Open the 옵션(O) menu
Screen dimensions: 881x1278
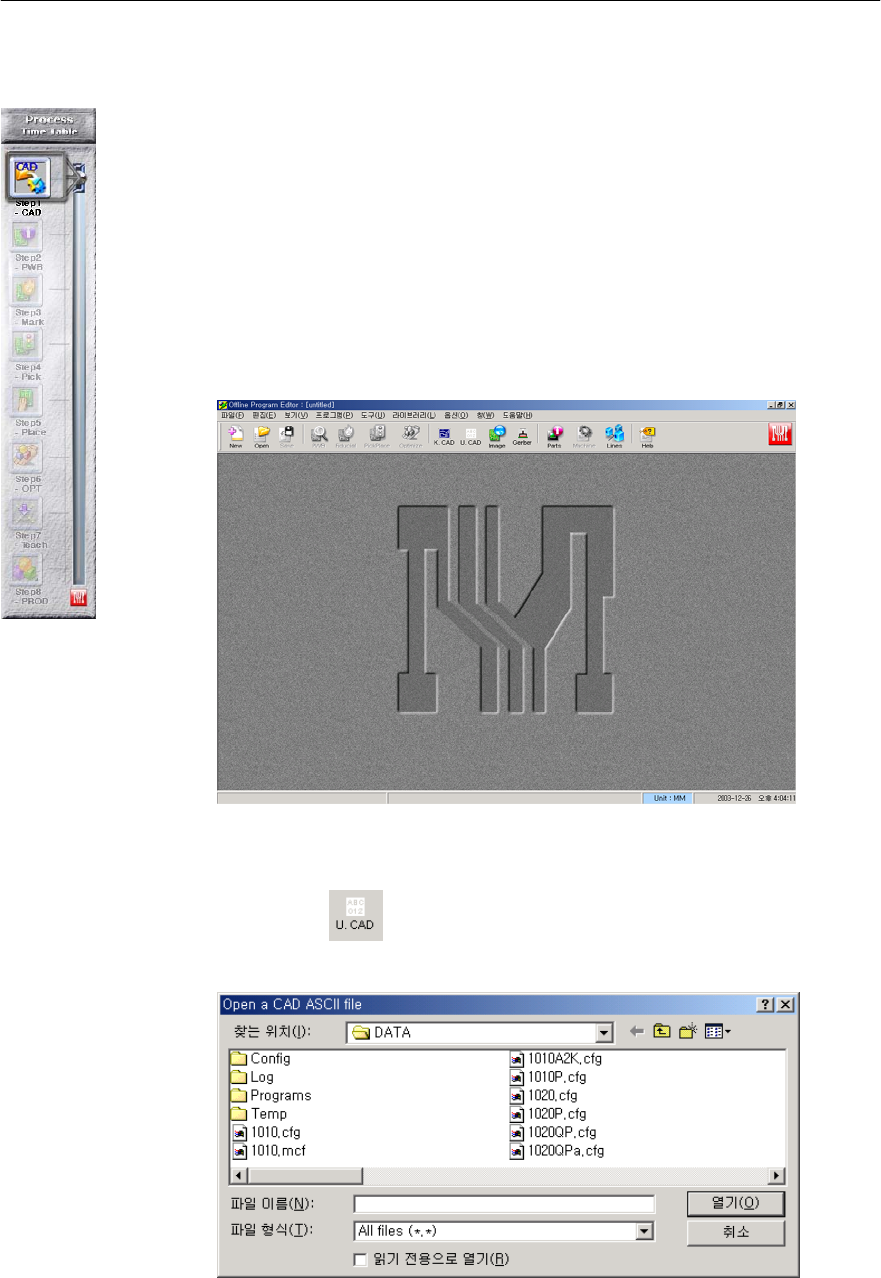(456, 415)
